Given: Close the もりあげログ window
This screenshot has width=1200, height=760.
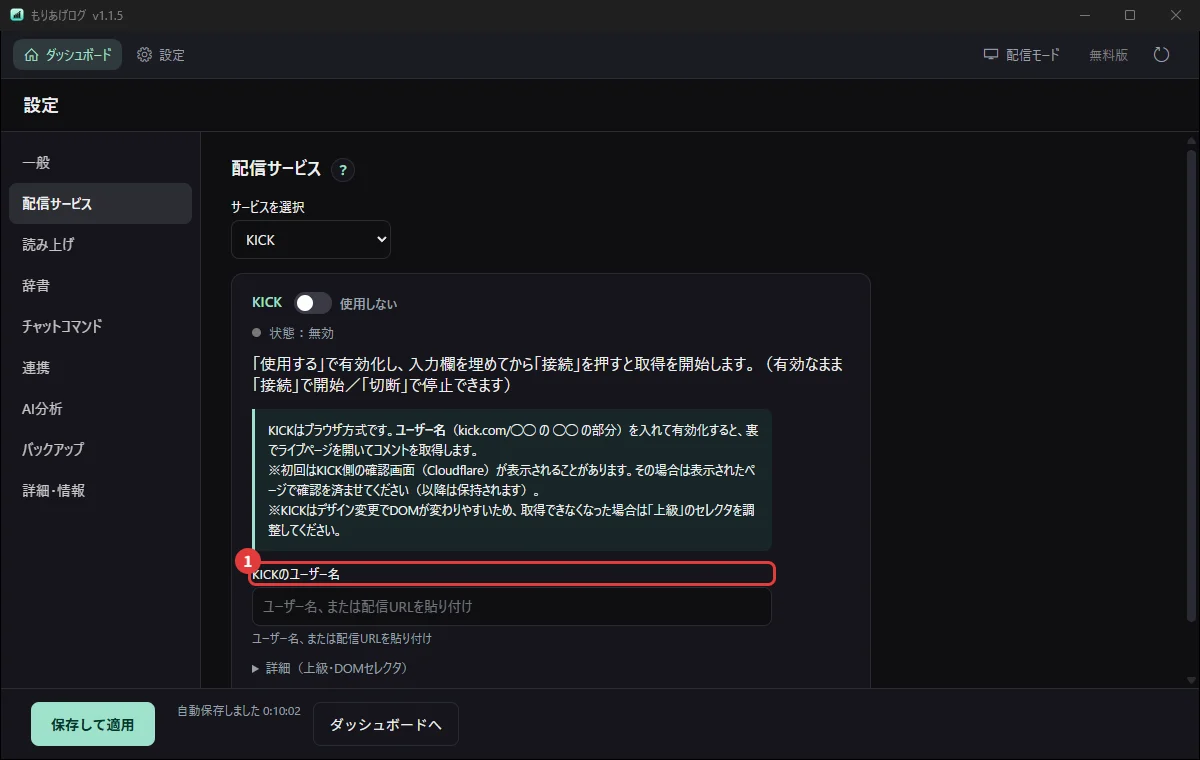Looking at the screenshot, I should pos(1176,15).
